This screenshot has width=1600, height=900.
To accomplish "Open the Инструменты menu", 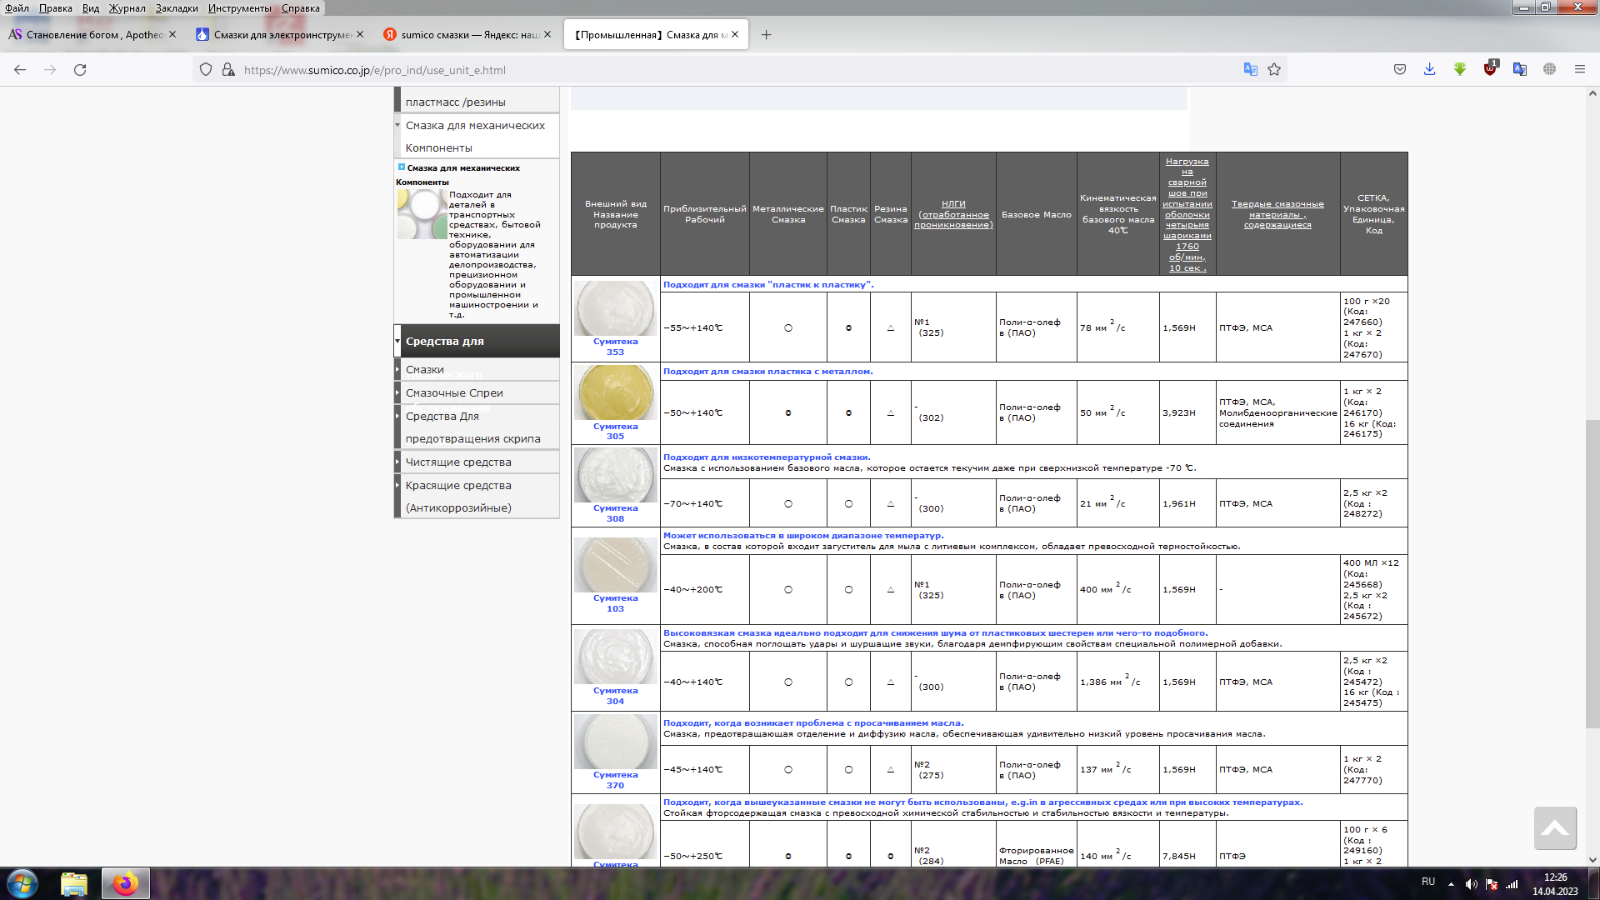I will pyautogui.click(x=239, y=8).
